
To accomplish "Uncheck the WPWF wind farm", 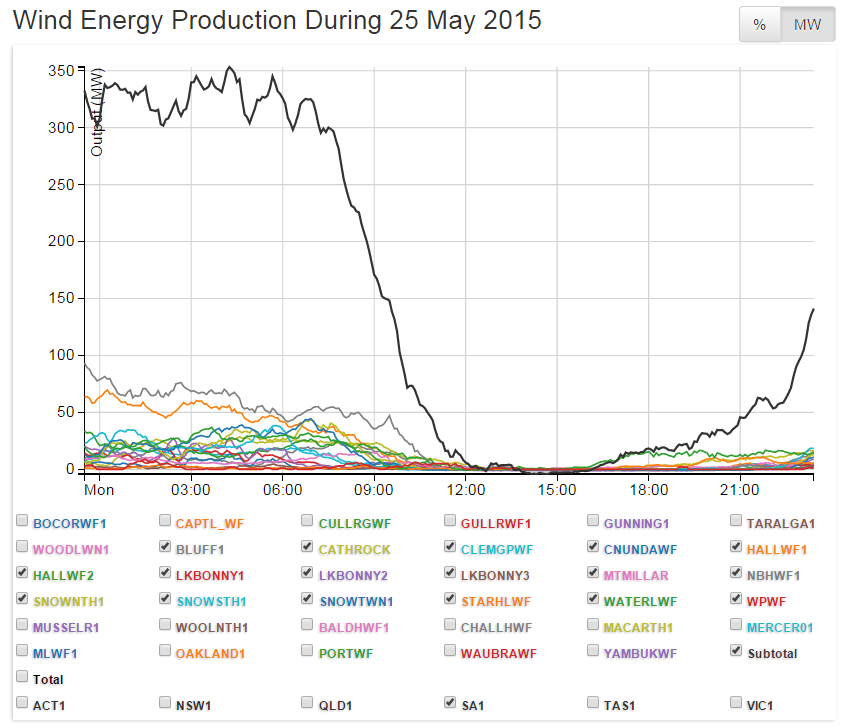I will coord(737,600).
